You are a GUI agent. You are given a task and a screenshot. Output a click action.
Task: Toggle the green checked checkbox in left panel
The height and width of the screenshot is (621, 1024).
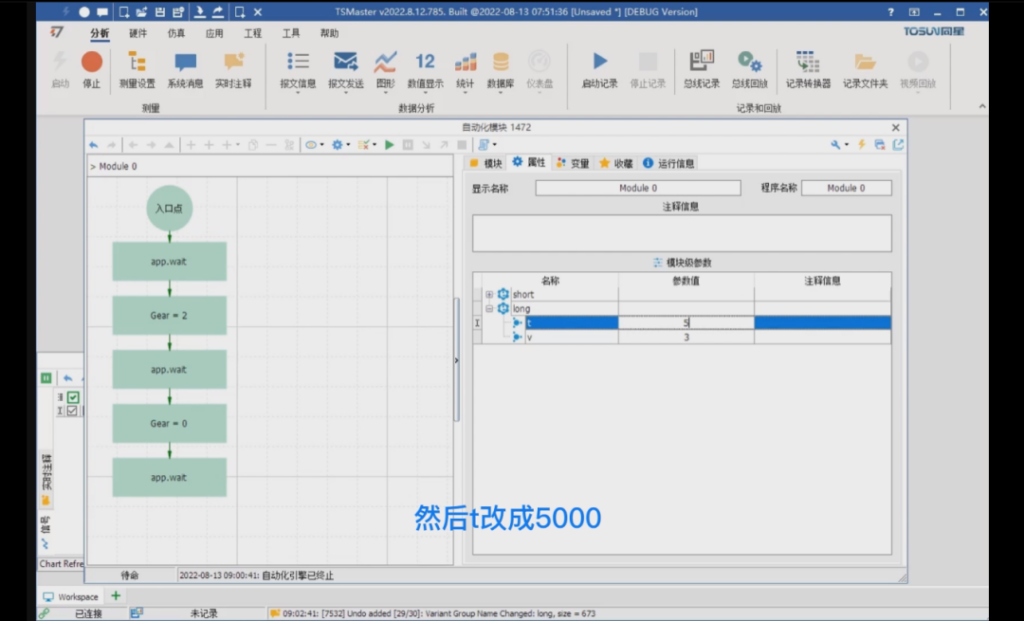coord(73,397)
